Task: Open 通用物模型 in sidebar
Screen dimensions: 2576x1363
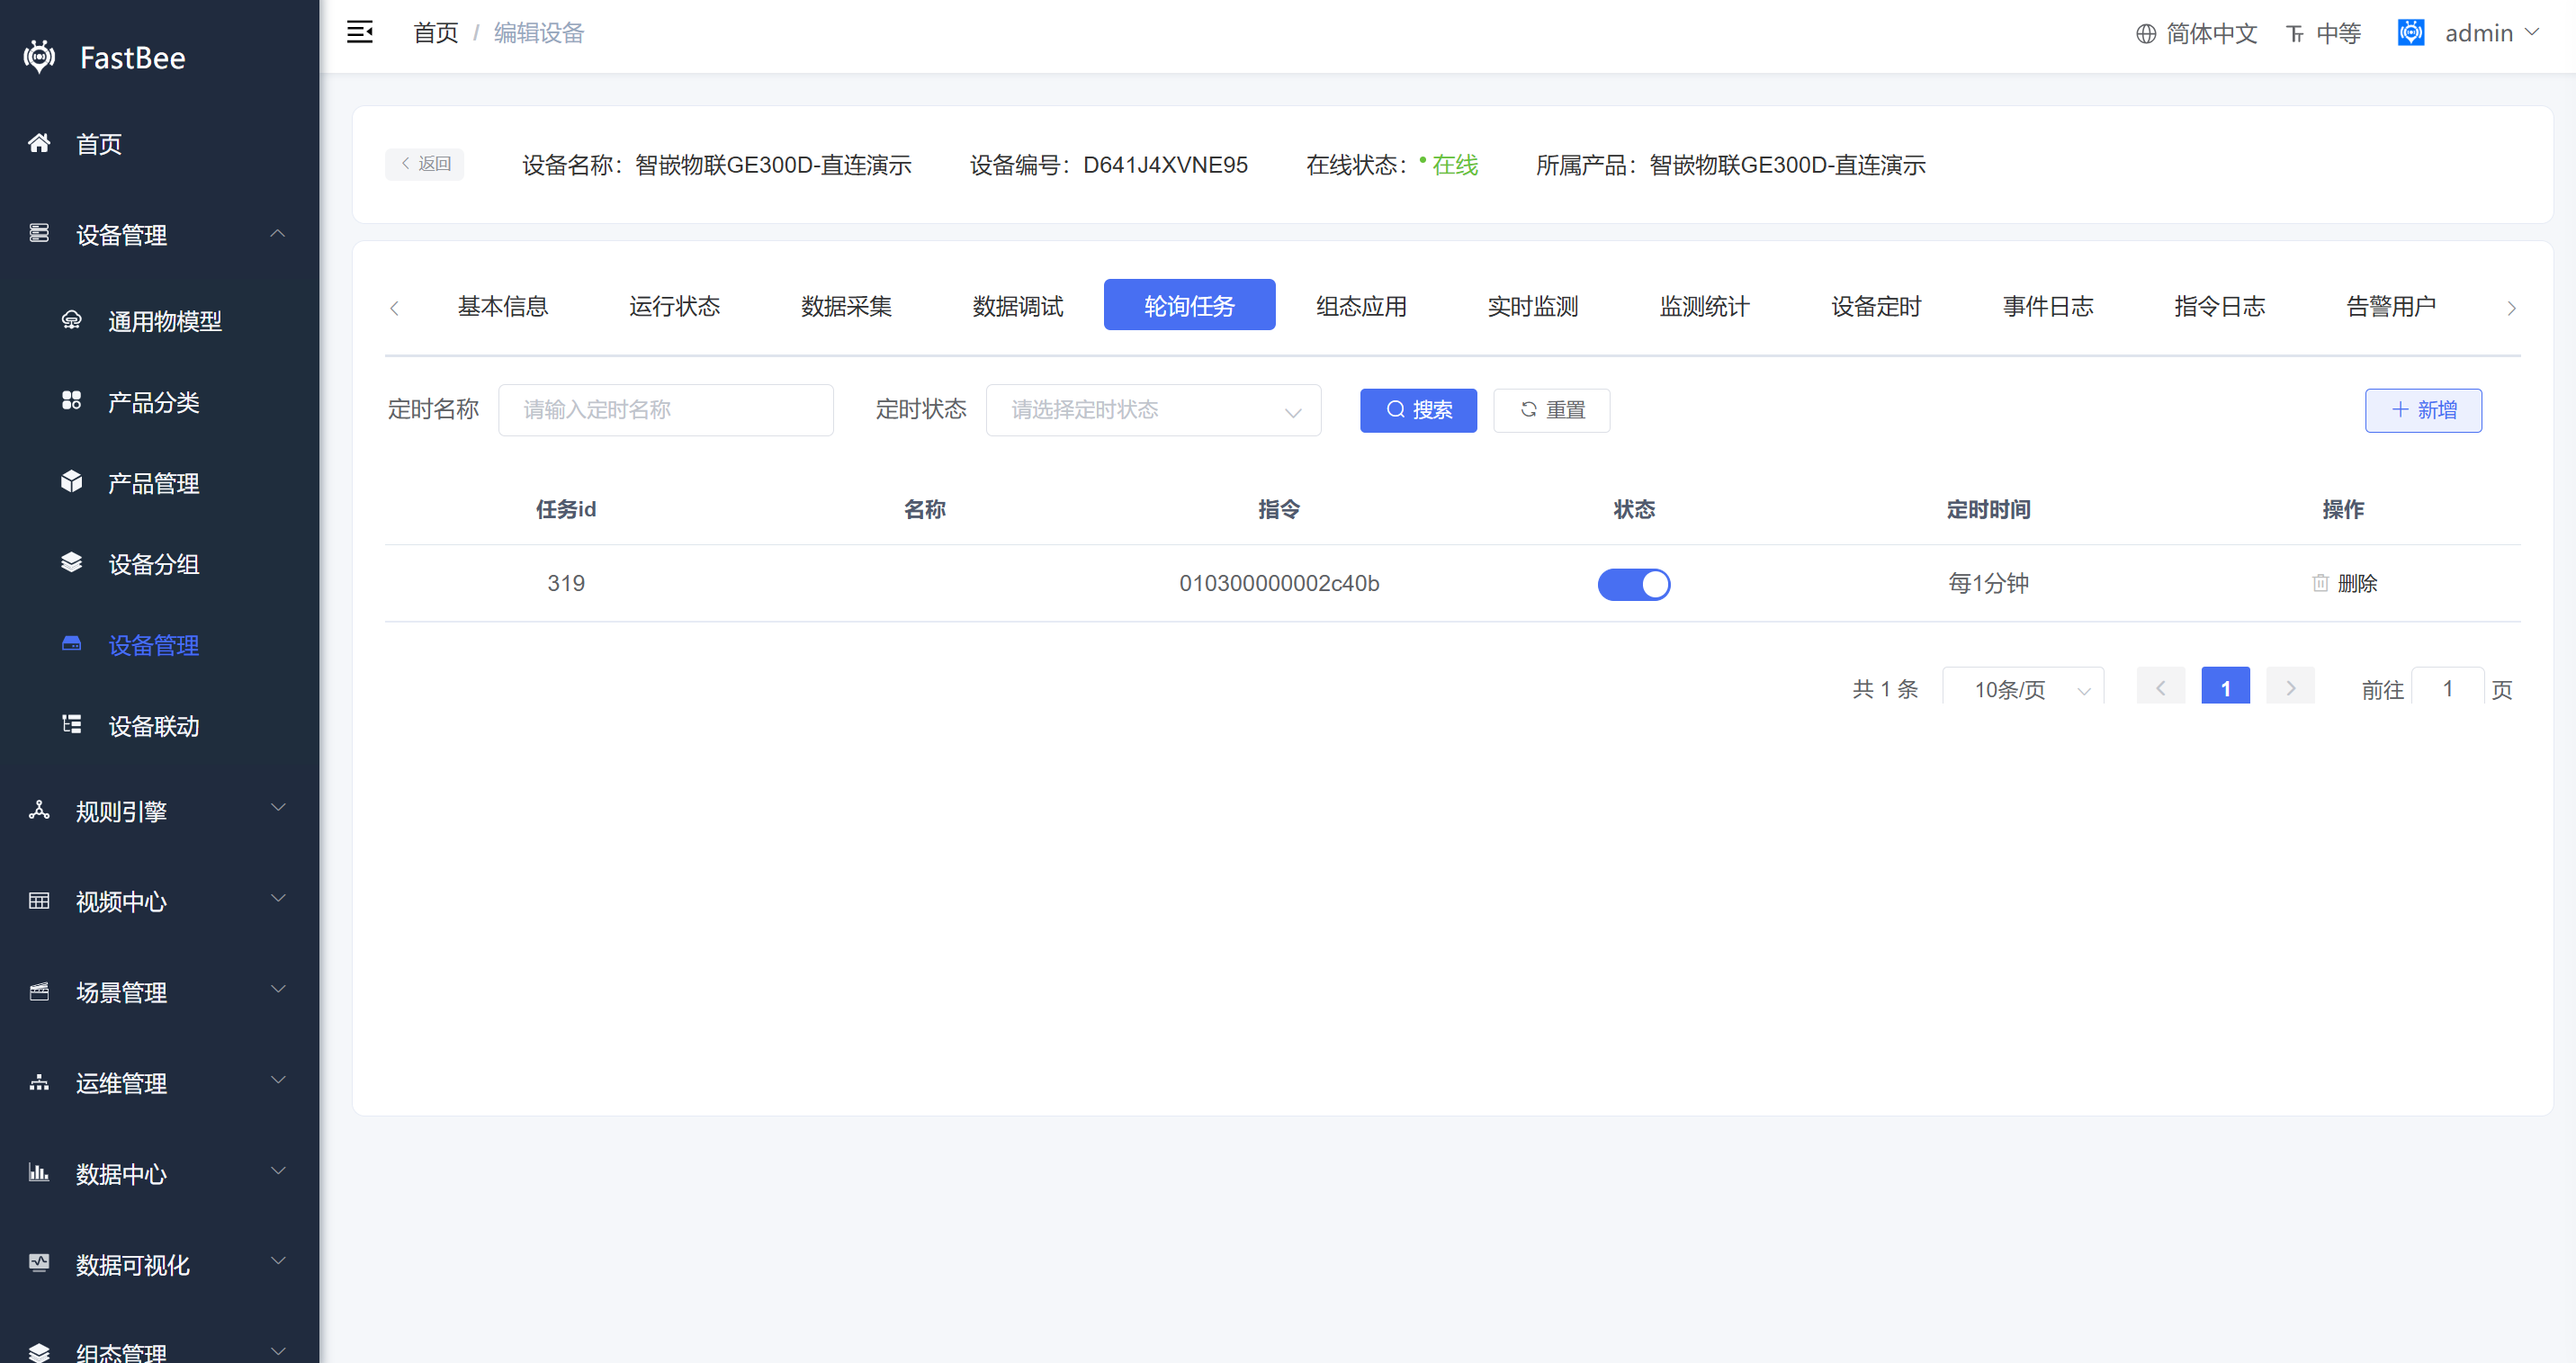Action: tap(164, 321)
